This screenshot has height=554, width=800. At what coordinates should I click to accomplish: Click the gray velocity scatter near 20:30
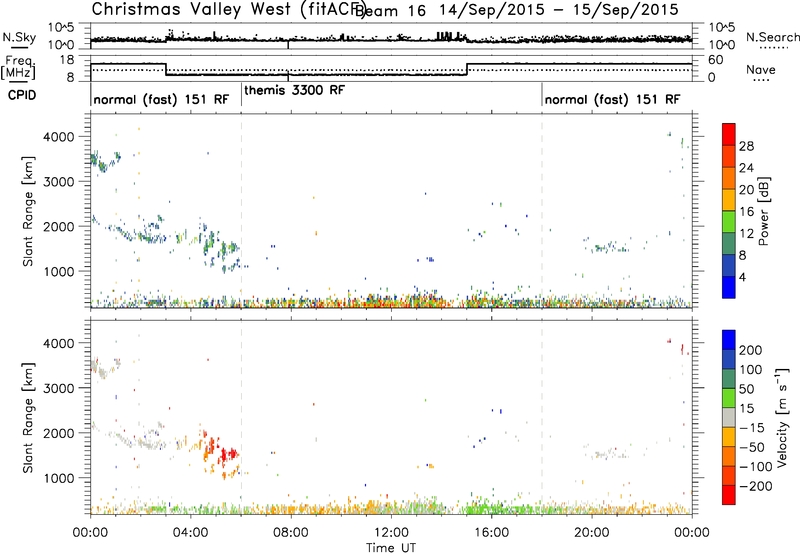608,453
